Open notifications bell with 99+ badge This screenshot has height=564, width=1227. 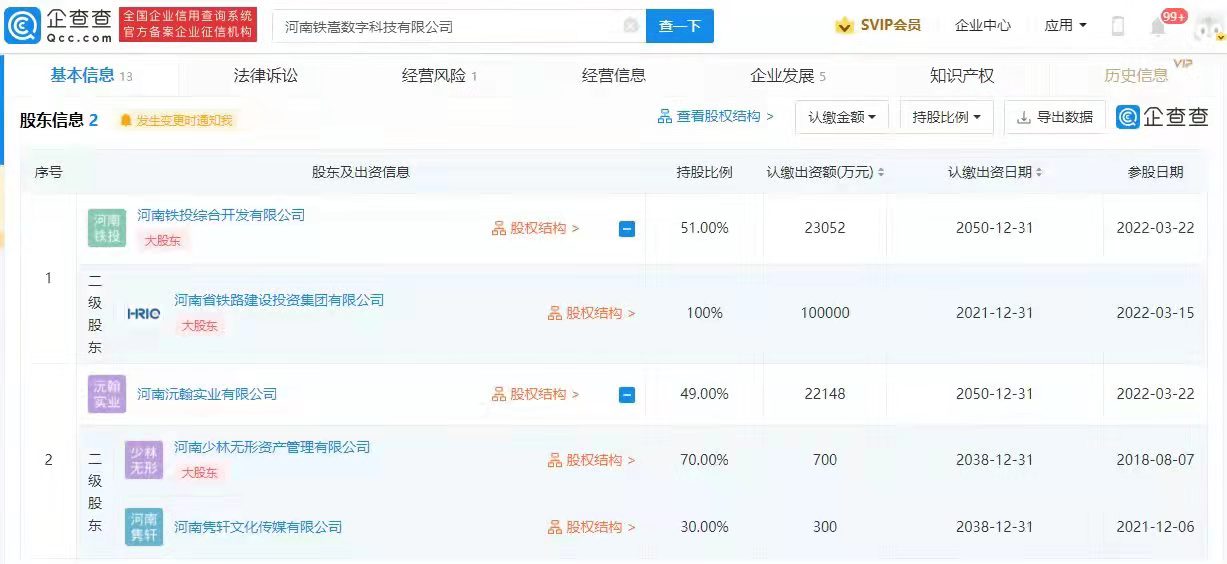(1159, 26)
